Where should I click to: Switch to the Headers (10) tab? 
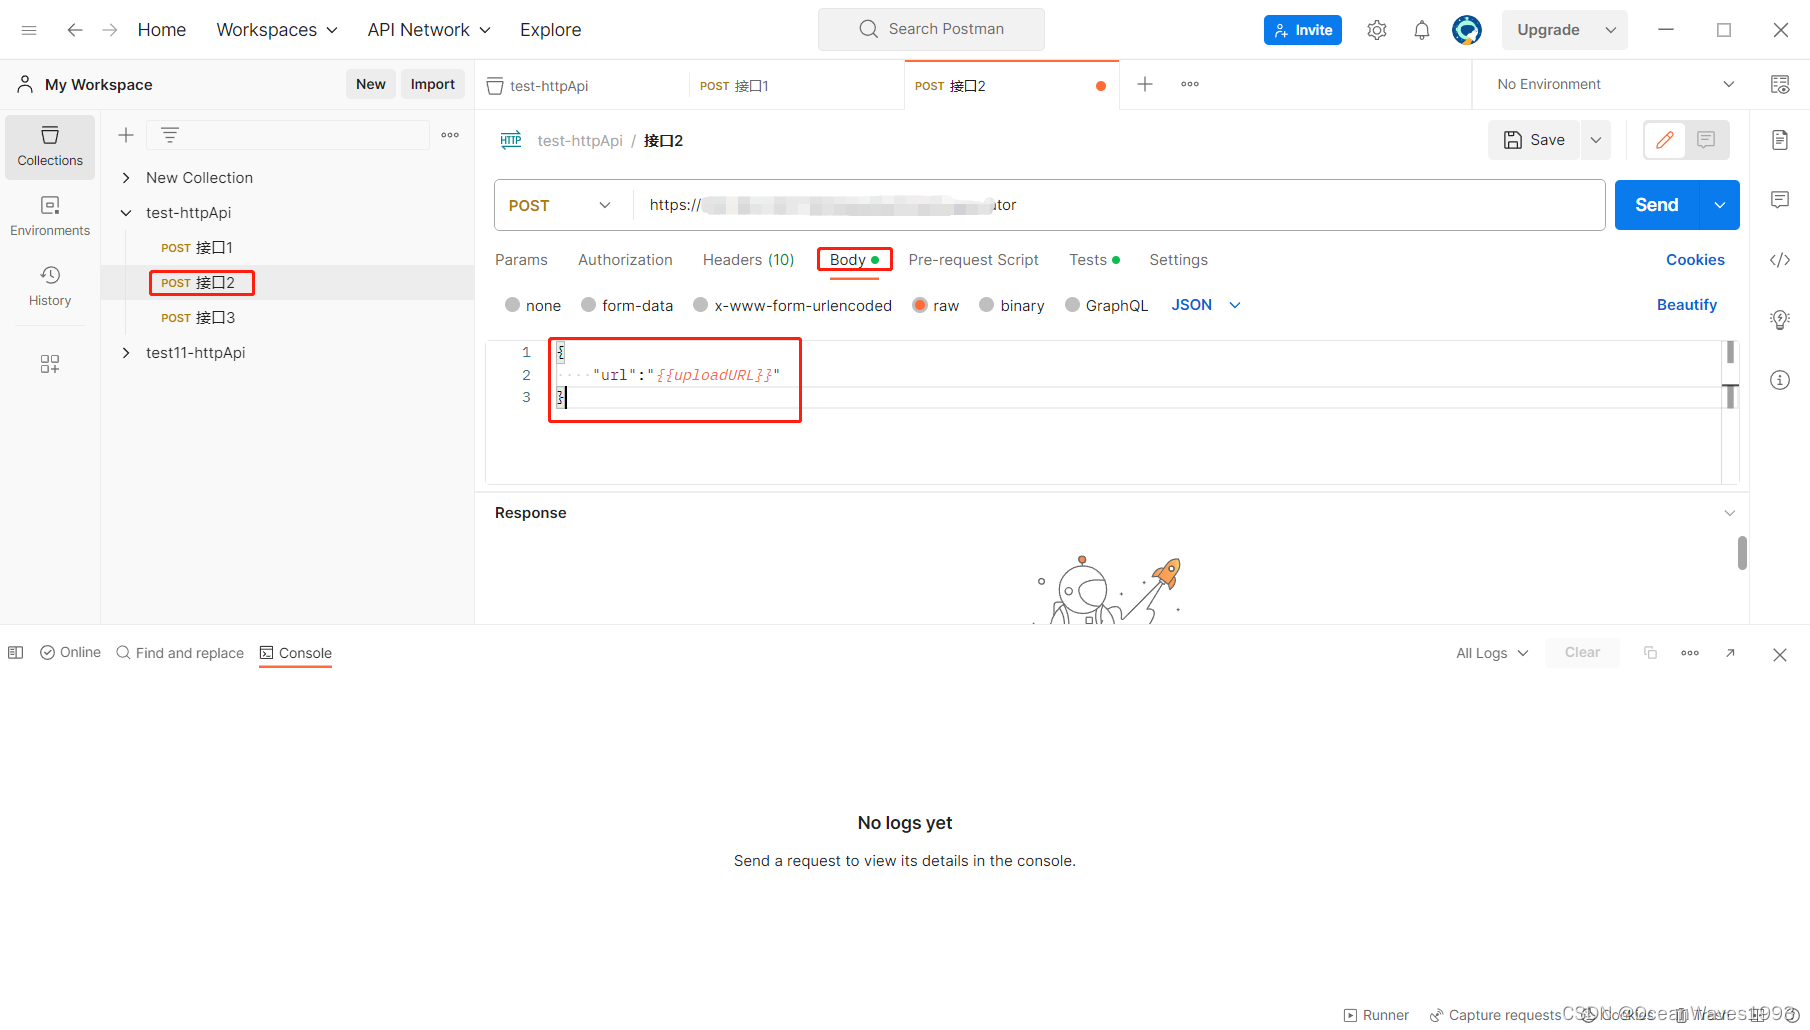748,260
